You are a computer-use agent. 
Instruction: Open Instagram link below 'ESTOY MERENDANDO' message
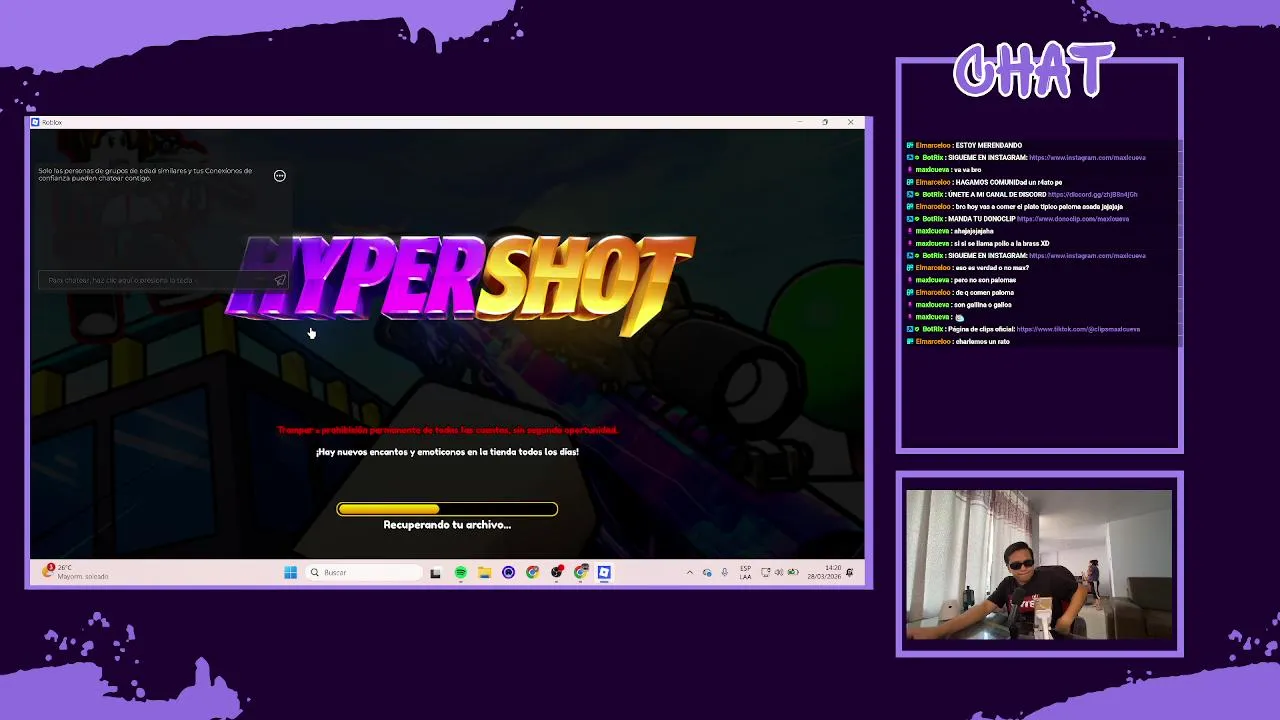pyautogui.click(x=1087, y=158)
